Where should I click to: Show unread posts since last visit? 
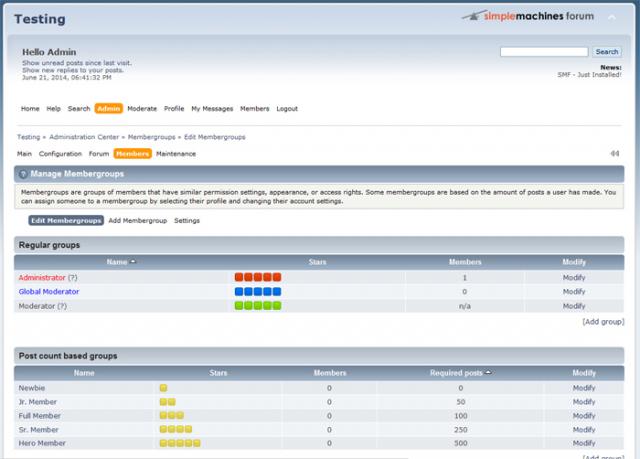coord(77,63)
